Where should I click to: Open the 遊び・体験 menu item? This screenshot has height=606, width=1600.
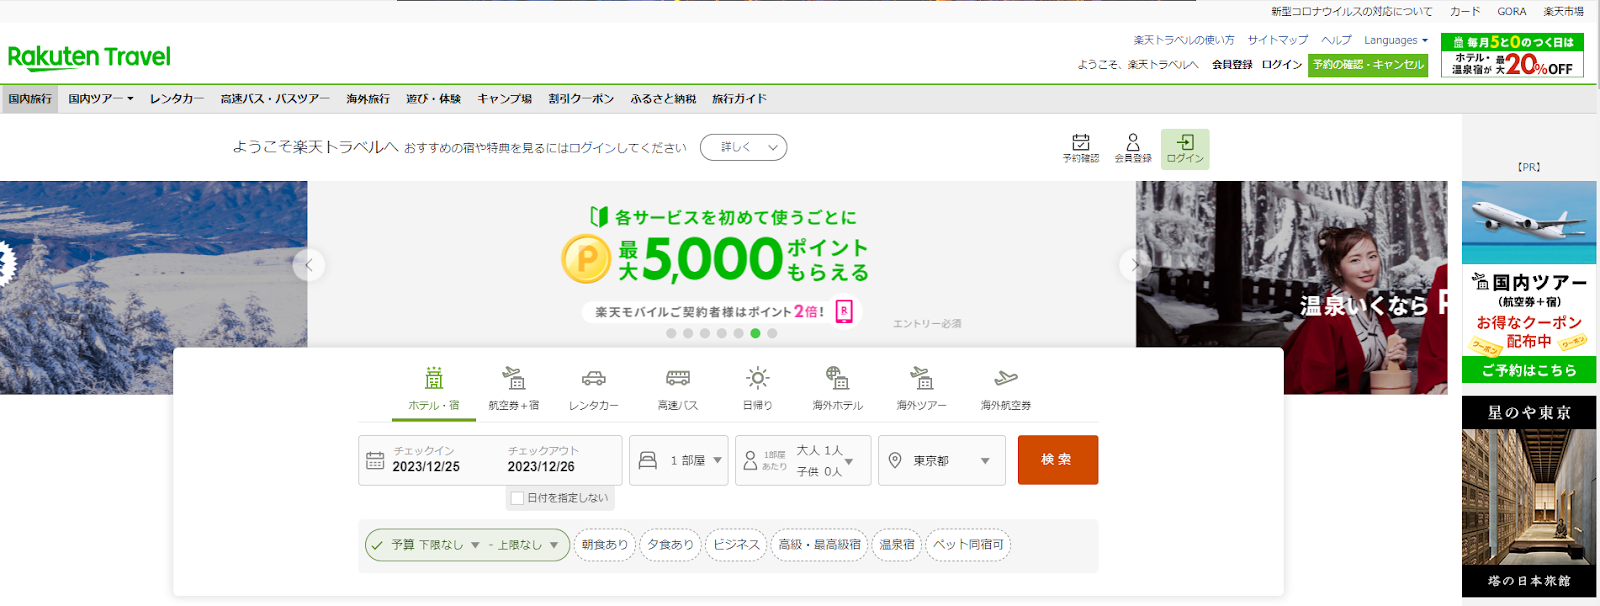coord(433,99)
